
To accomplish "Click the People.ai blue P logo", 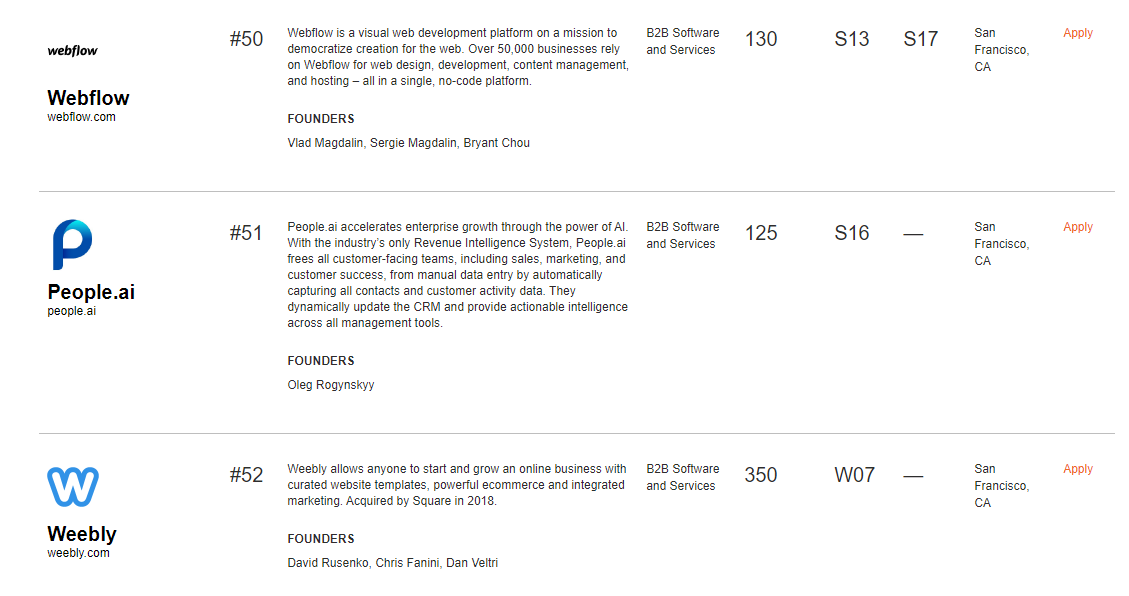I will (72, 244).
